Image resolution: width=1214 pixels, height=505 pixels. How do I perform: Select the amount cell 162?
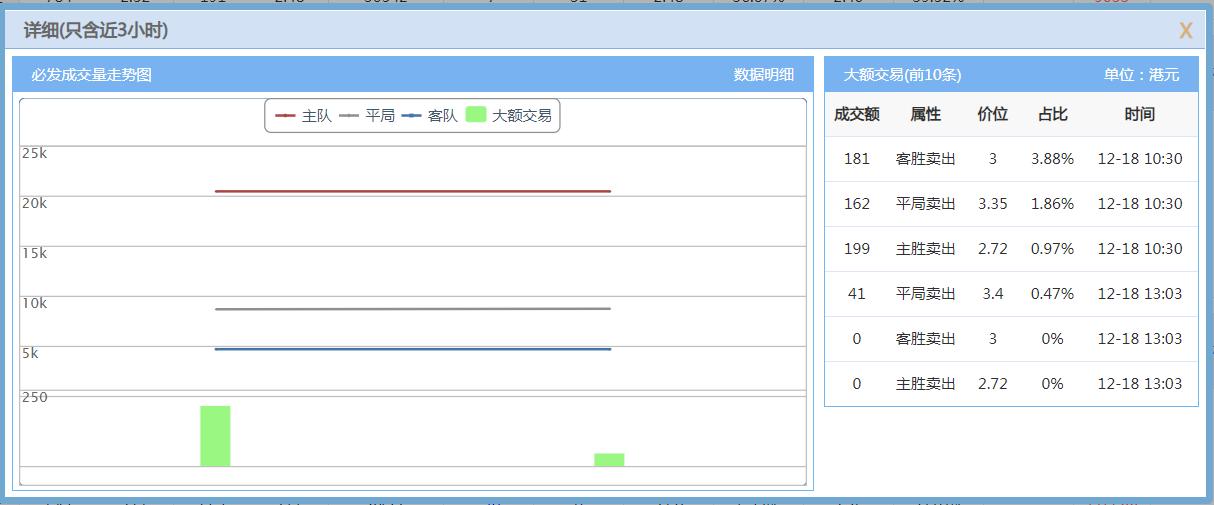tap(857, 204)
